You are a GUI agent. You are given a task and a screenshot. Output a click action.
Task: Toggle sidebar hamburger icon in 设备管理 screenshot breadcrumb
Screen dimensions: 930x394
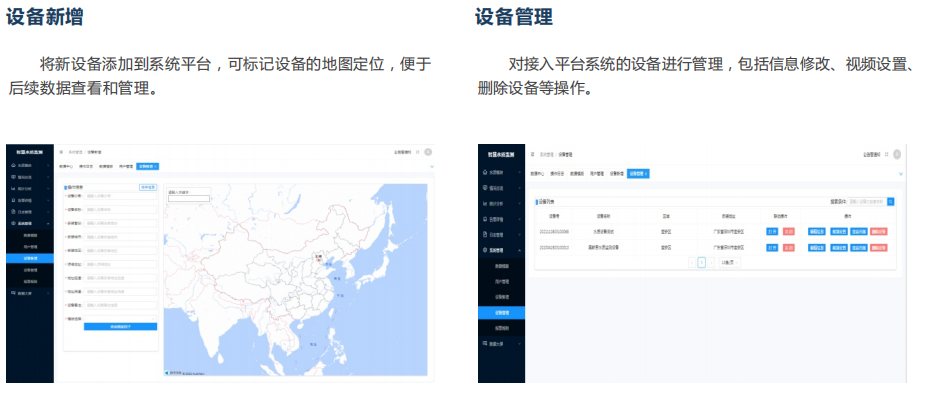pos(532,154)
